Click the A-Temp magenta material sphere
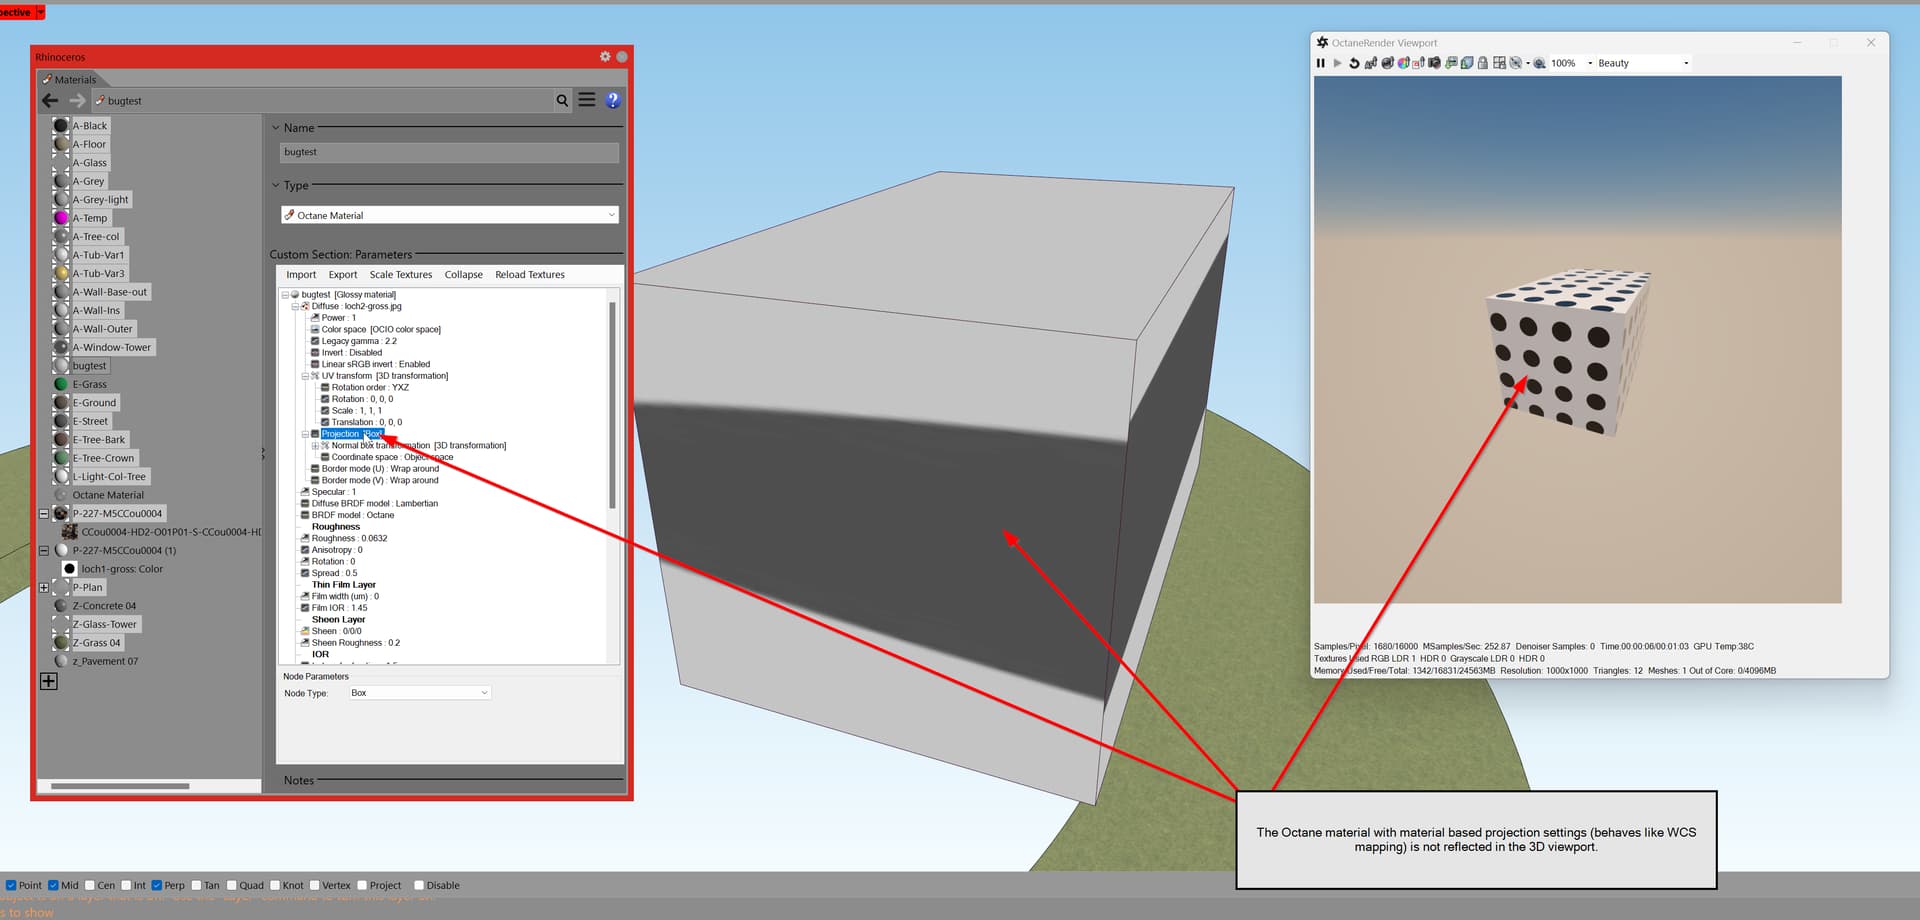The width and height of the screenshot is (1920, 920). click(x=61, y=218)
